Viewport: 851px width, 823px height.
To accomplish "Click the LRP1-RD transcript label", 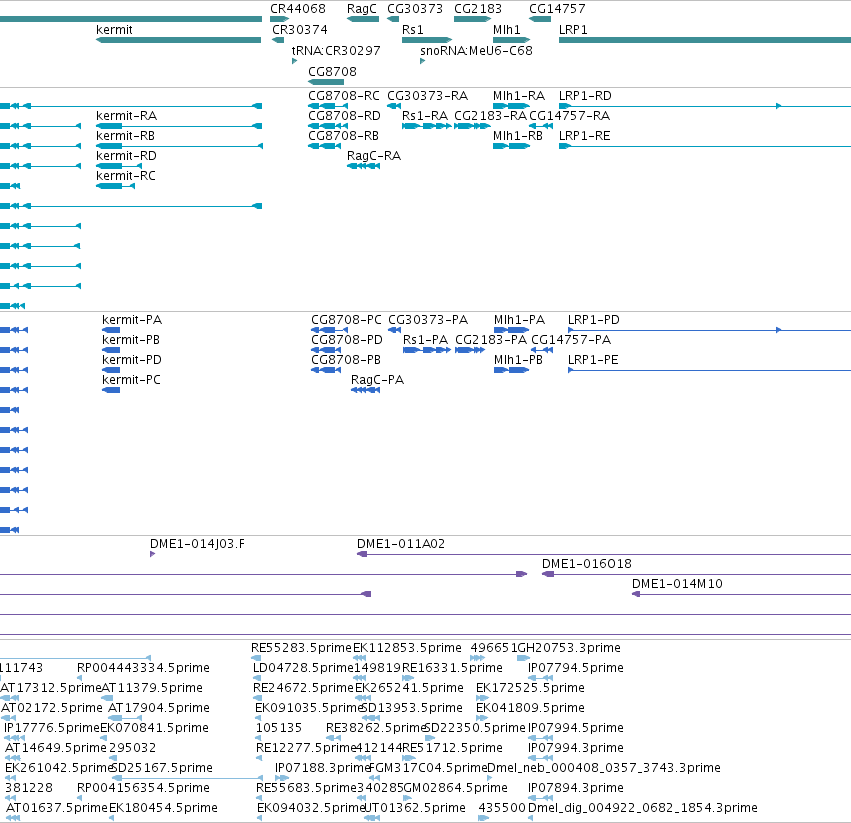I will tap(585, 96).
